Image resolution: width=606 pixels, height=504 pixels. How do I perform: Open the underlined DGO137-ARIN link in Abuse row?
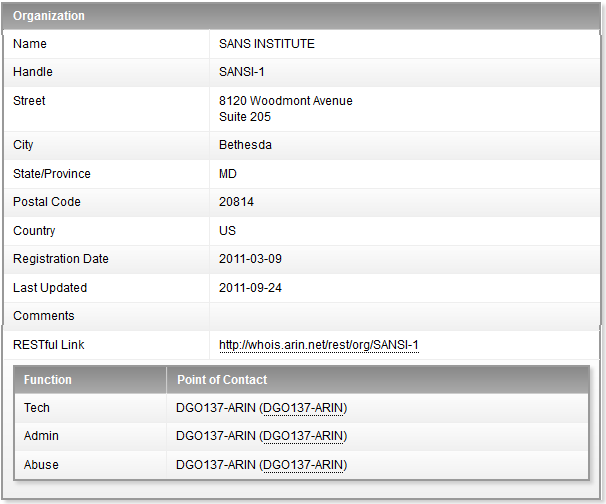303,465
